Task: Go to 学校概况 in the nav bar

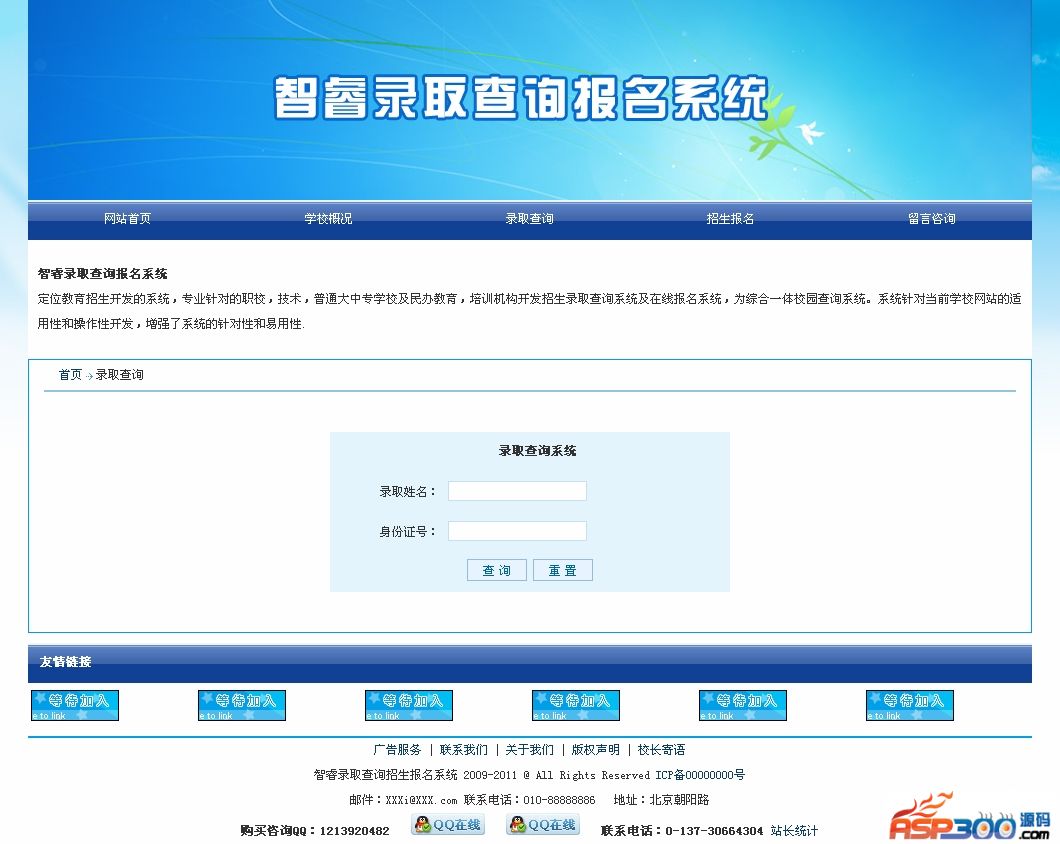Action: click(x=328, y=218)
